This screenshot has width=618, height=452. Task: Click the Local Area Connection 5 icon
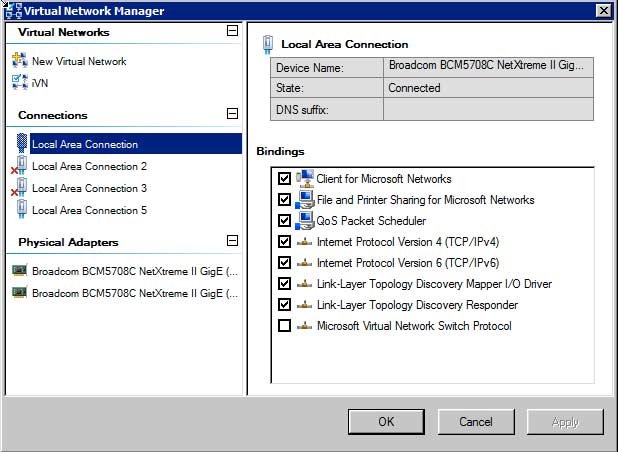(x=22, y=209)
